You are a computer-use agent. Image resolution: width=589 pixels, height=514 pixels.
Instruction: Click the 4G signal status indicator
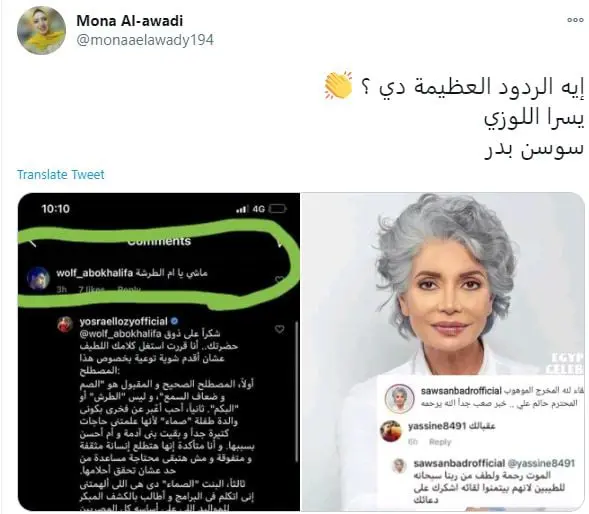point(258,209)
